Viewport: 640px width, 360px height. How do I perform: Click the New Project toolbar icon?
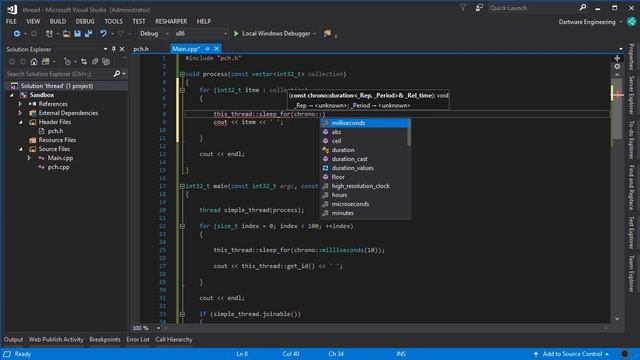tap(49, 33)
